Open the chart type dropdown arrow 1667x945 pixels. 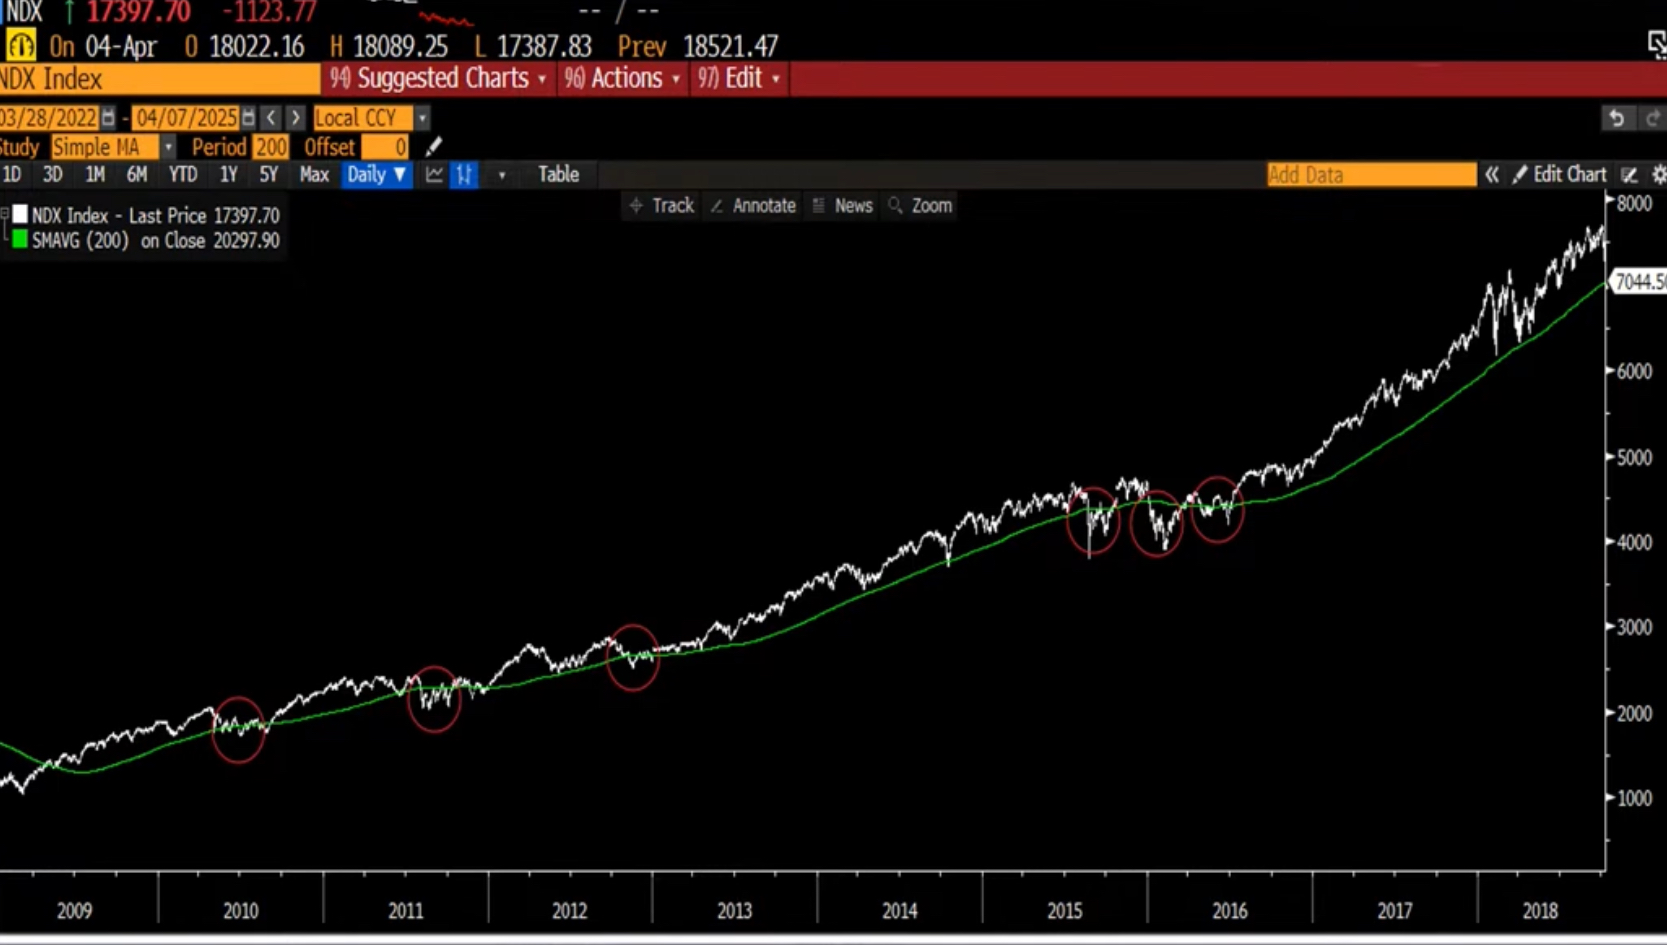[502, 175]
